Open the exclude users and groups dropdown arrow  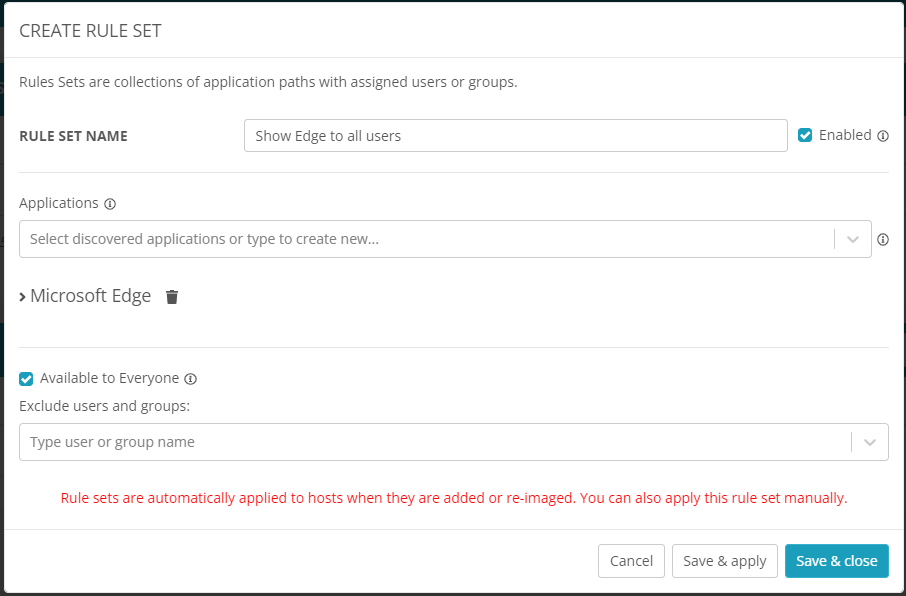point(870,442)
